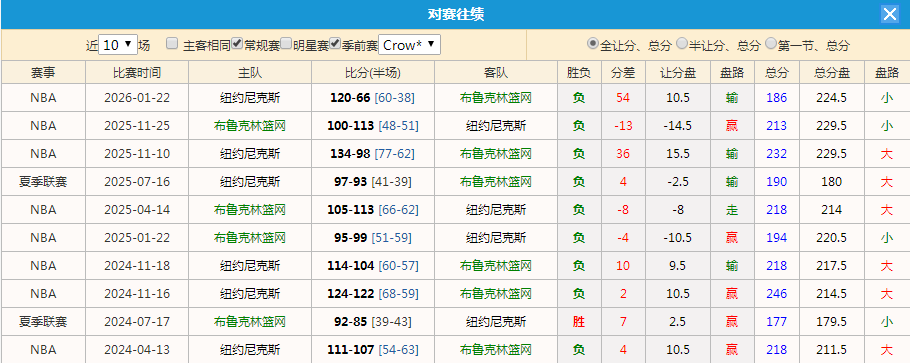Click the score 105-113 [66-62]
The width and height of the screenshot is (910, 363).
(x=373, y=210)
